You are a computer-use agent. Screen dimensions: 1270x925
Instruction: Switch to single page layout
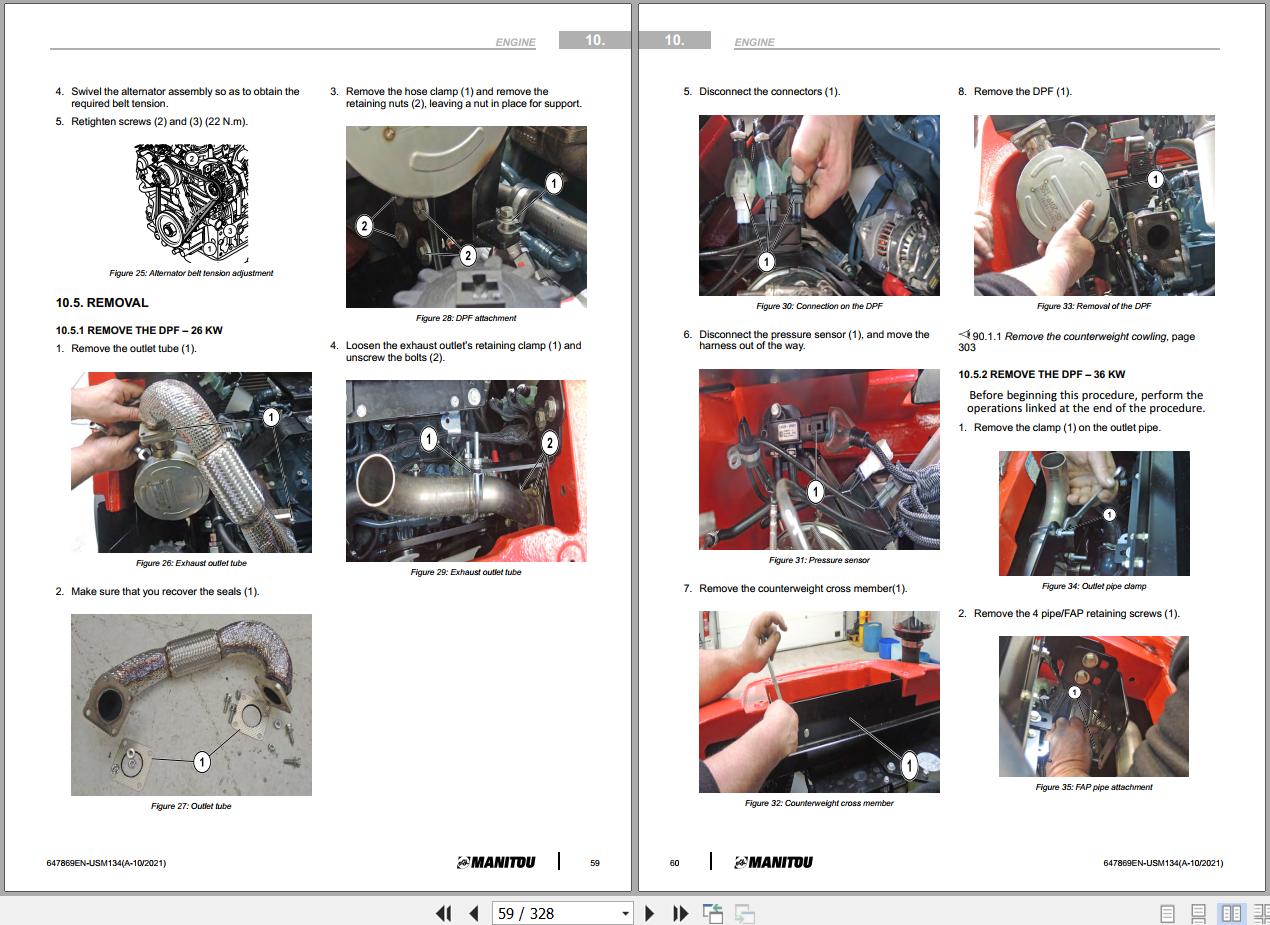click(1167, 913)
